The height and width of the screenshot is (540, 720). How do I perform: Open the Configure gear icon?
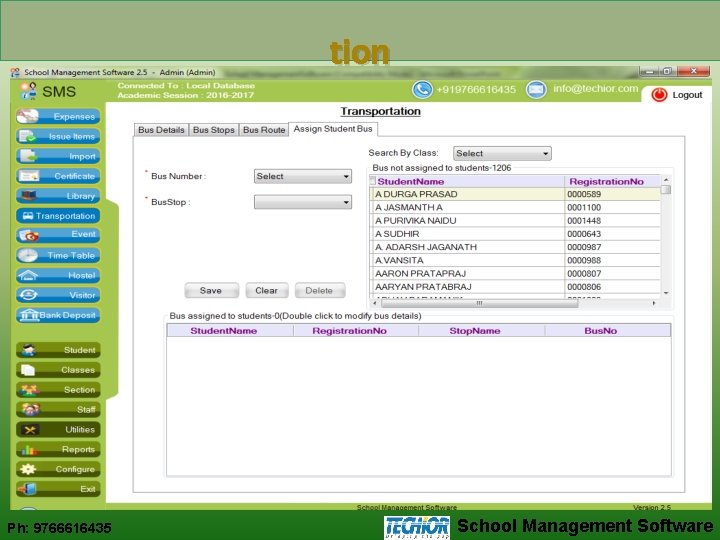28,469
